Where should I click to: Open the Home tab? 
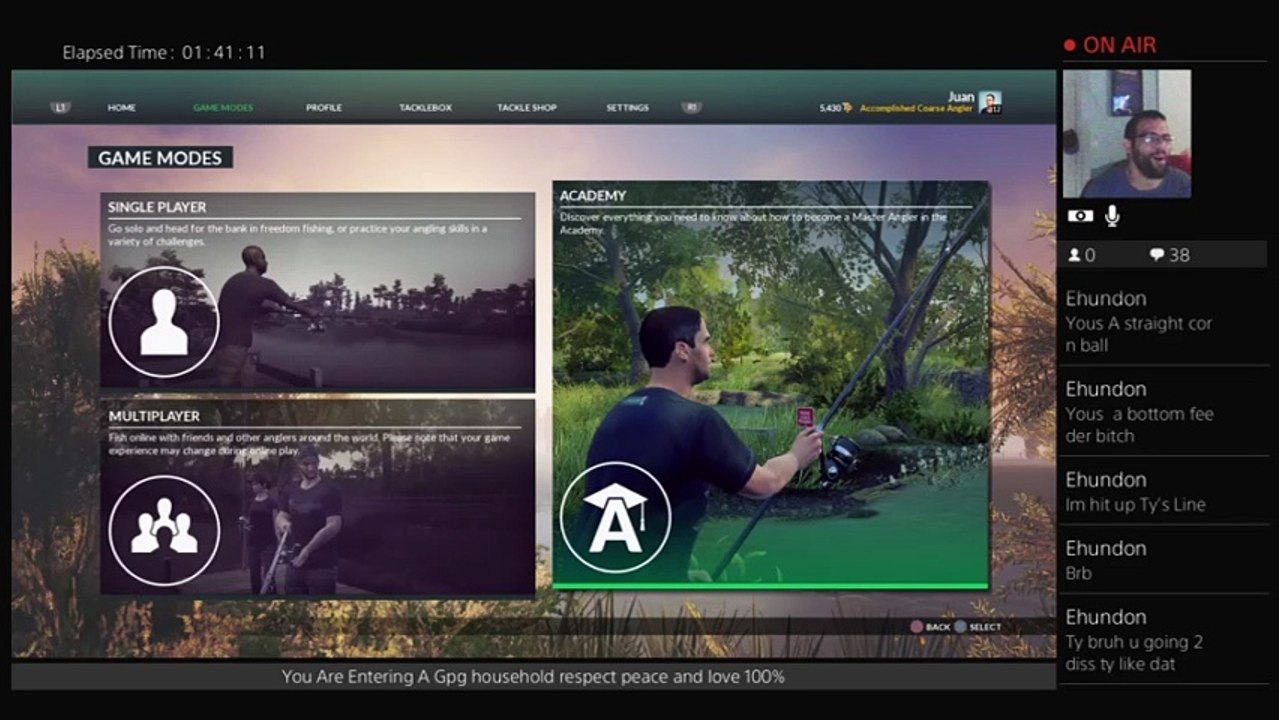(x=122, y=108)
